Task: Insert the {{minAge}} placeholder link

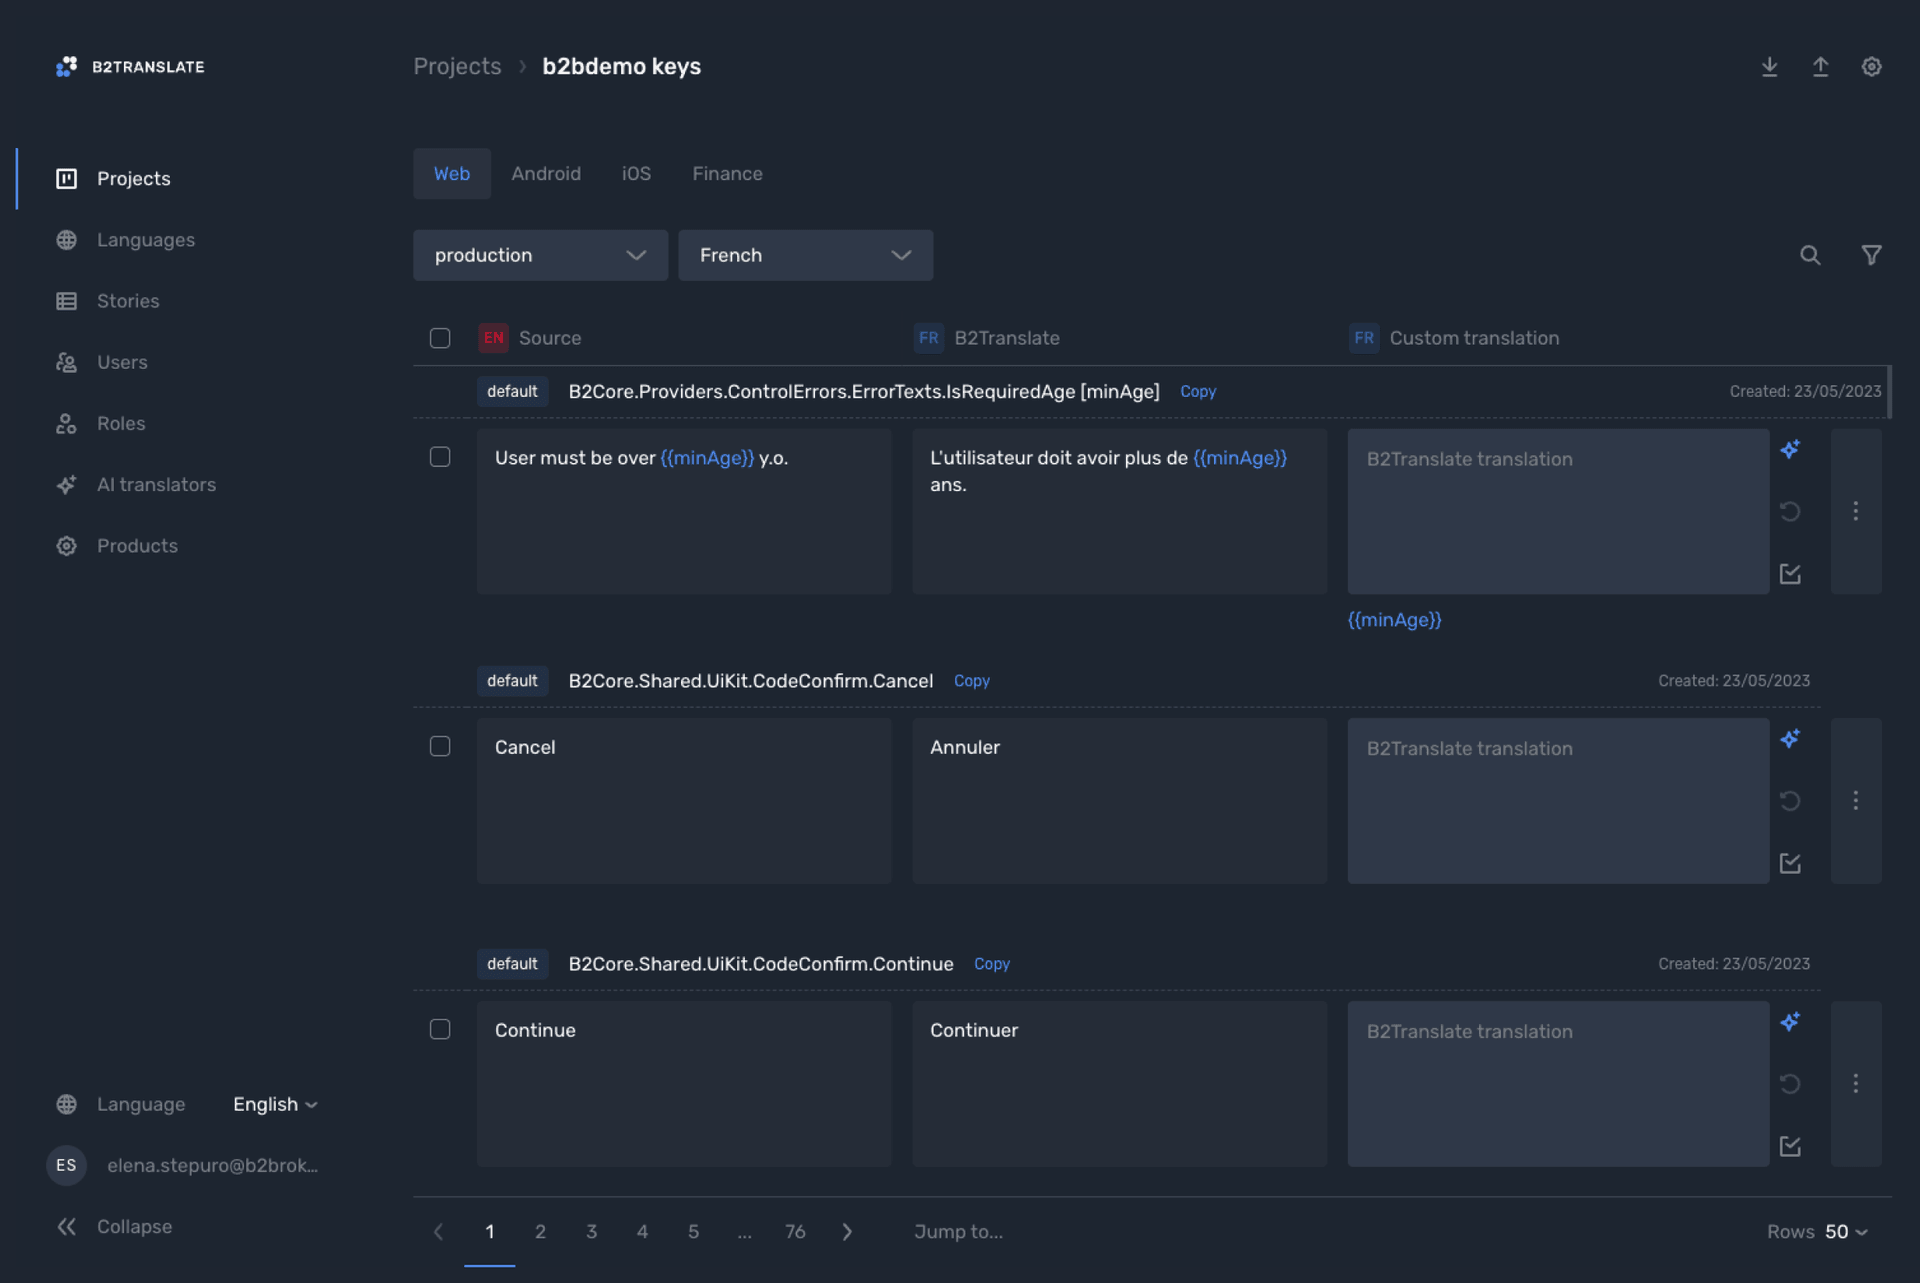Action: tap(1394, 620)
